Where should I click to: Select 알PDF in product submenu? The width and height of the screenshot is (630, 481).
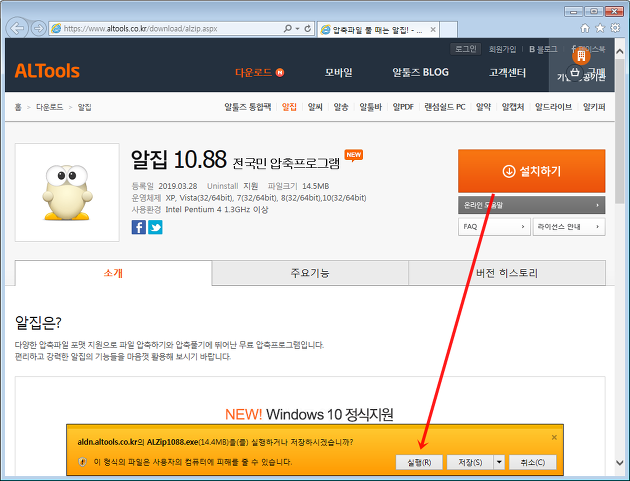(x=403, y=107)
